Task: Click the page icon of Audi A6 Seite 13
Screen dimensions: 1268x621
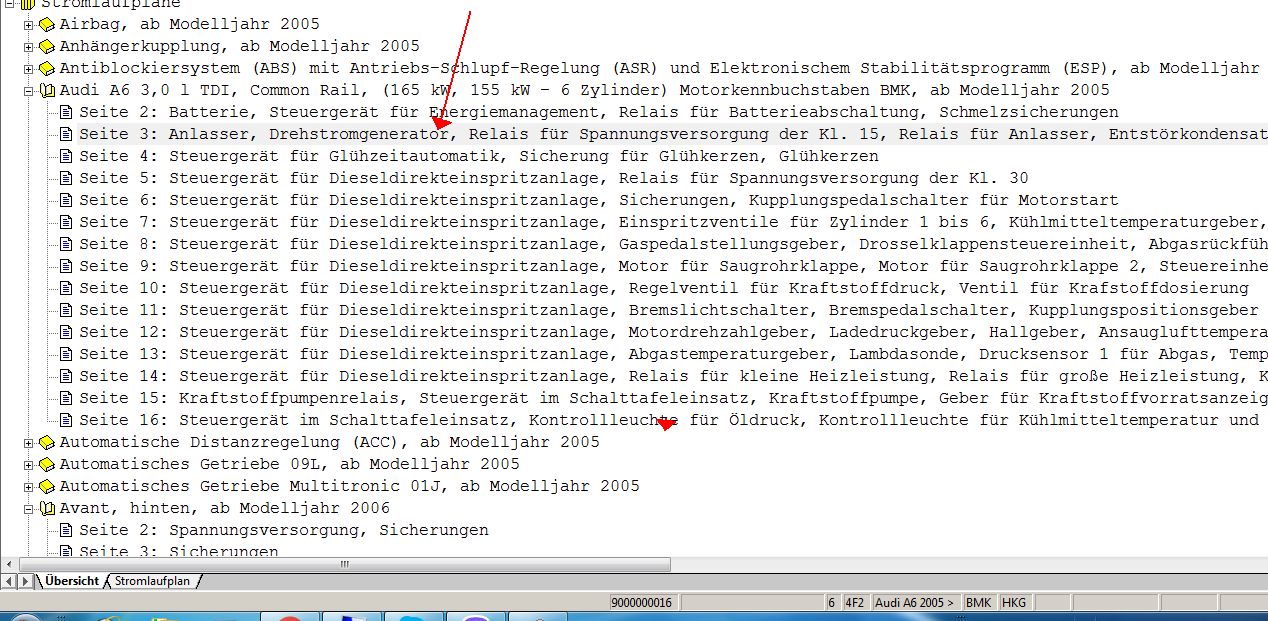Action: pos(66,354)
